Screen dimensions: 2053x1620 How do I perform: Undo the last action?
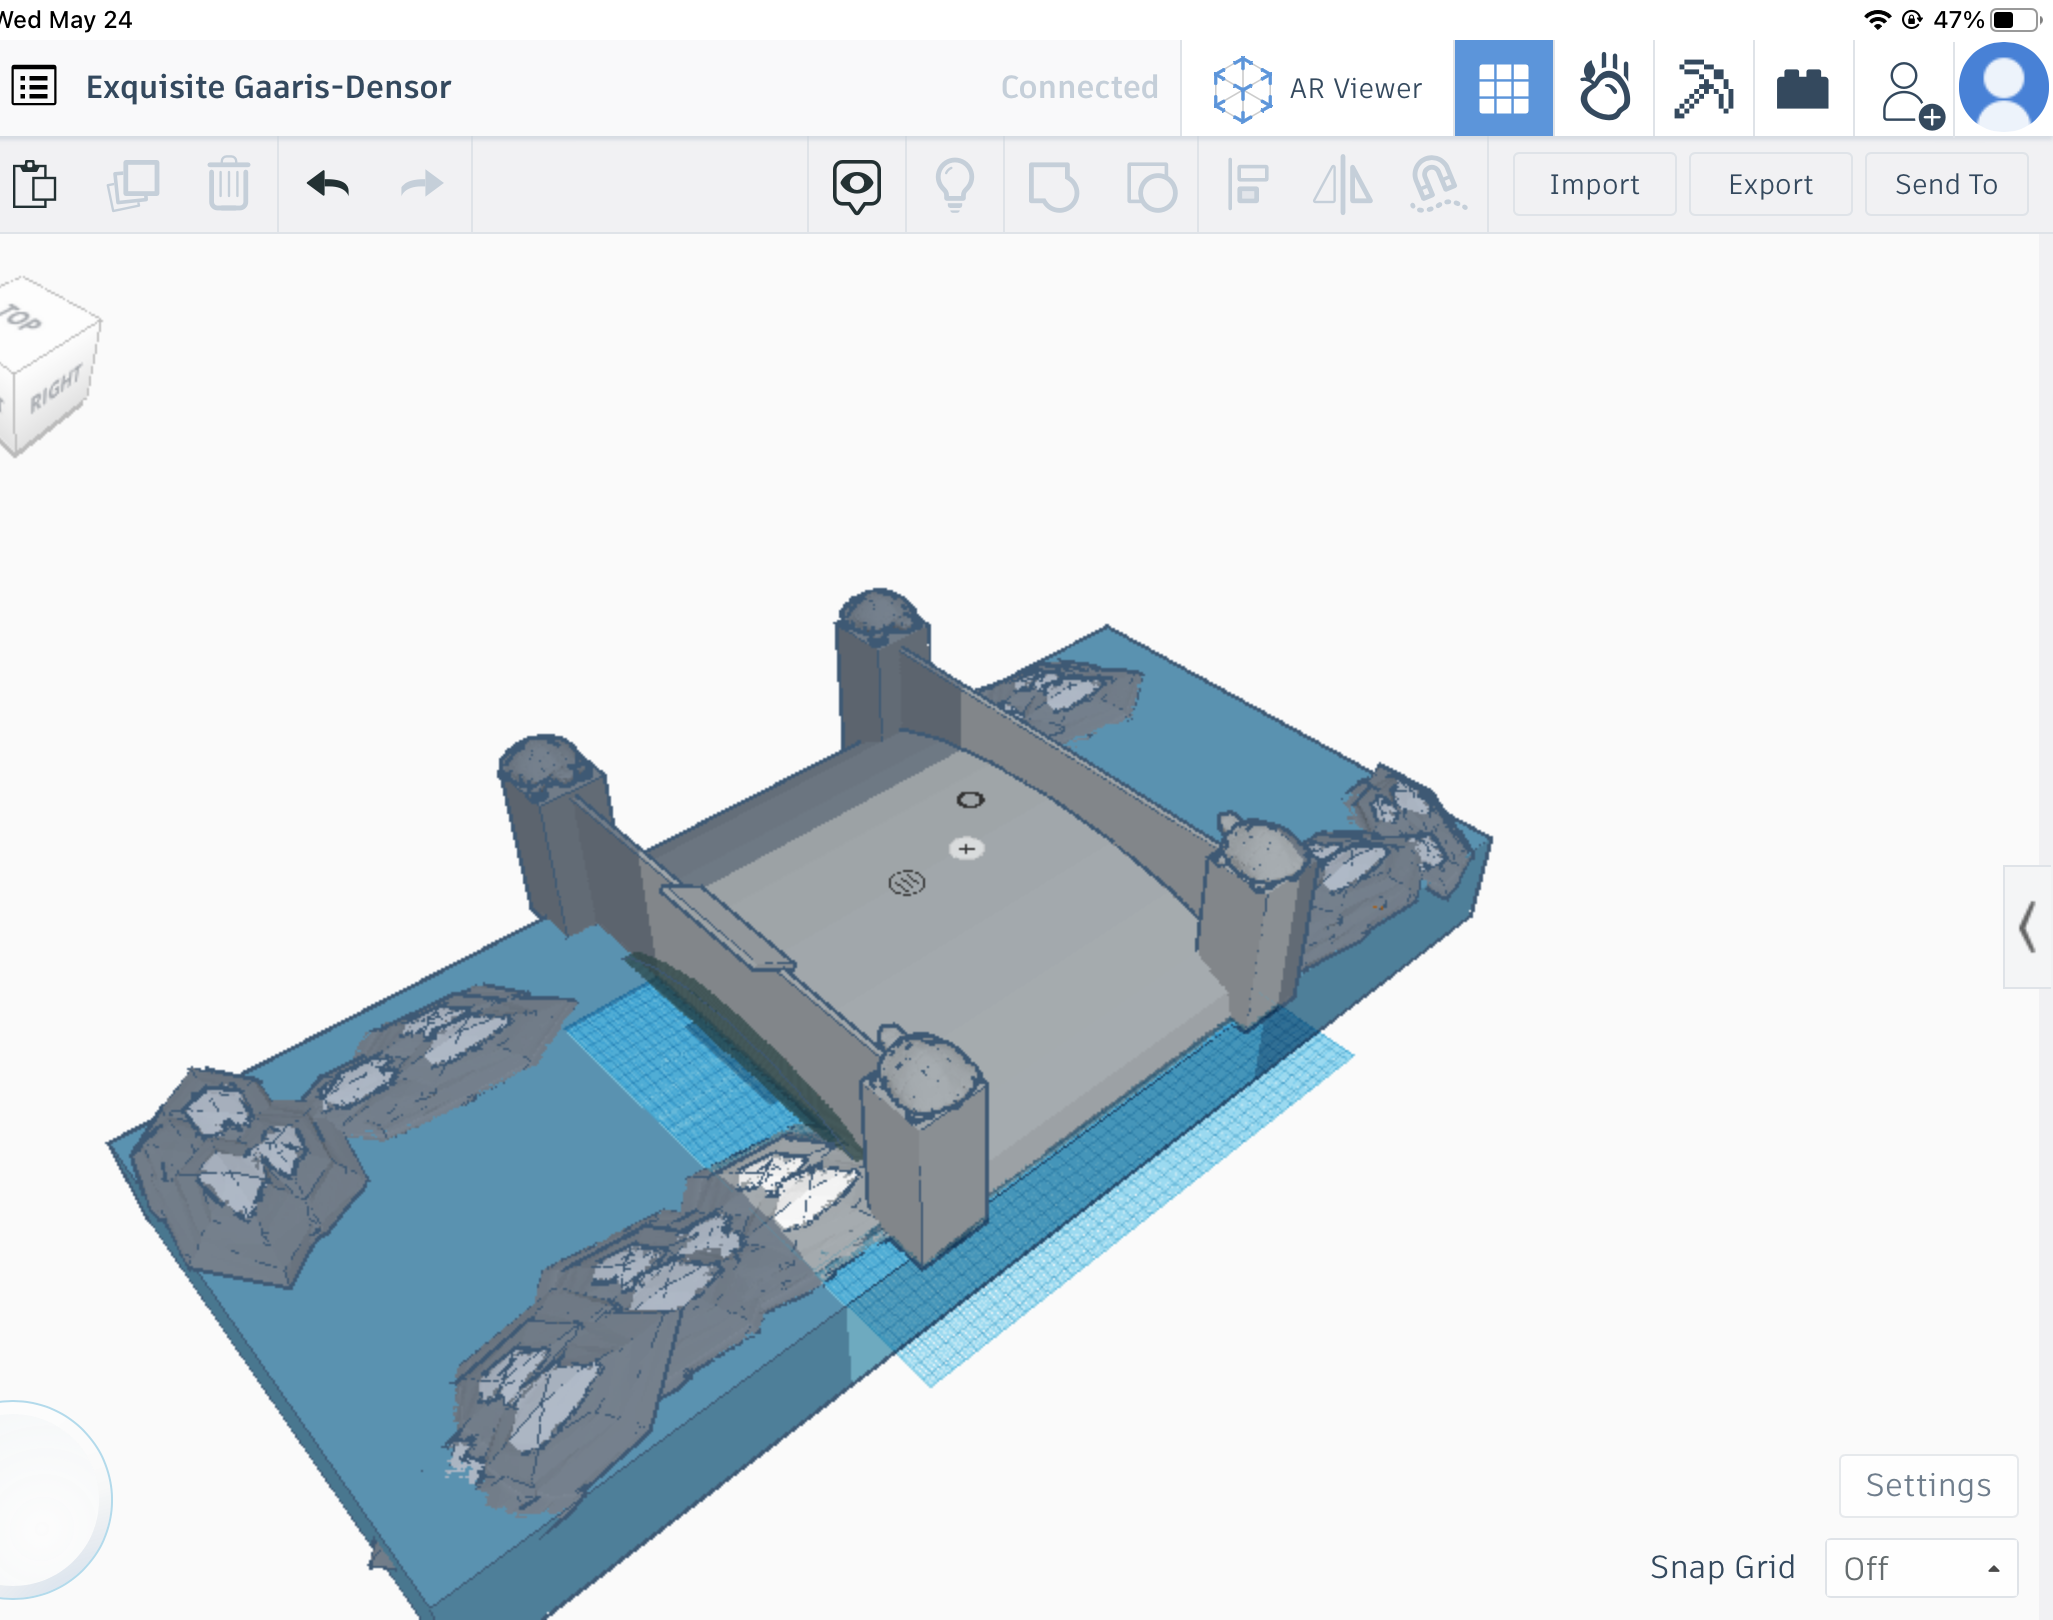tap(328, 184)
